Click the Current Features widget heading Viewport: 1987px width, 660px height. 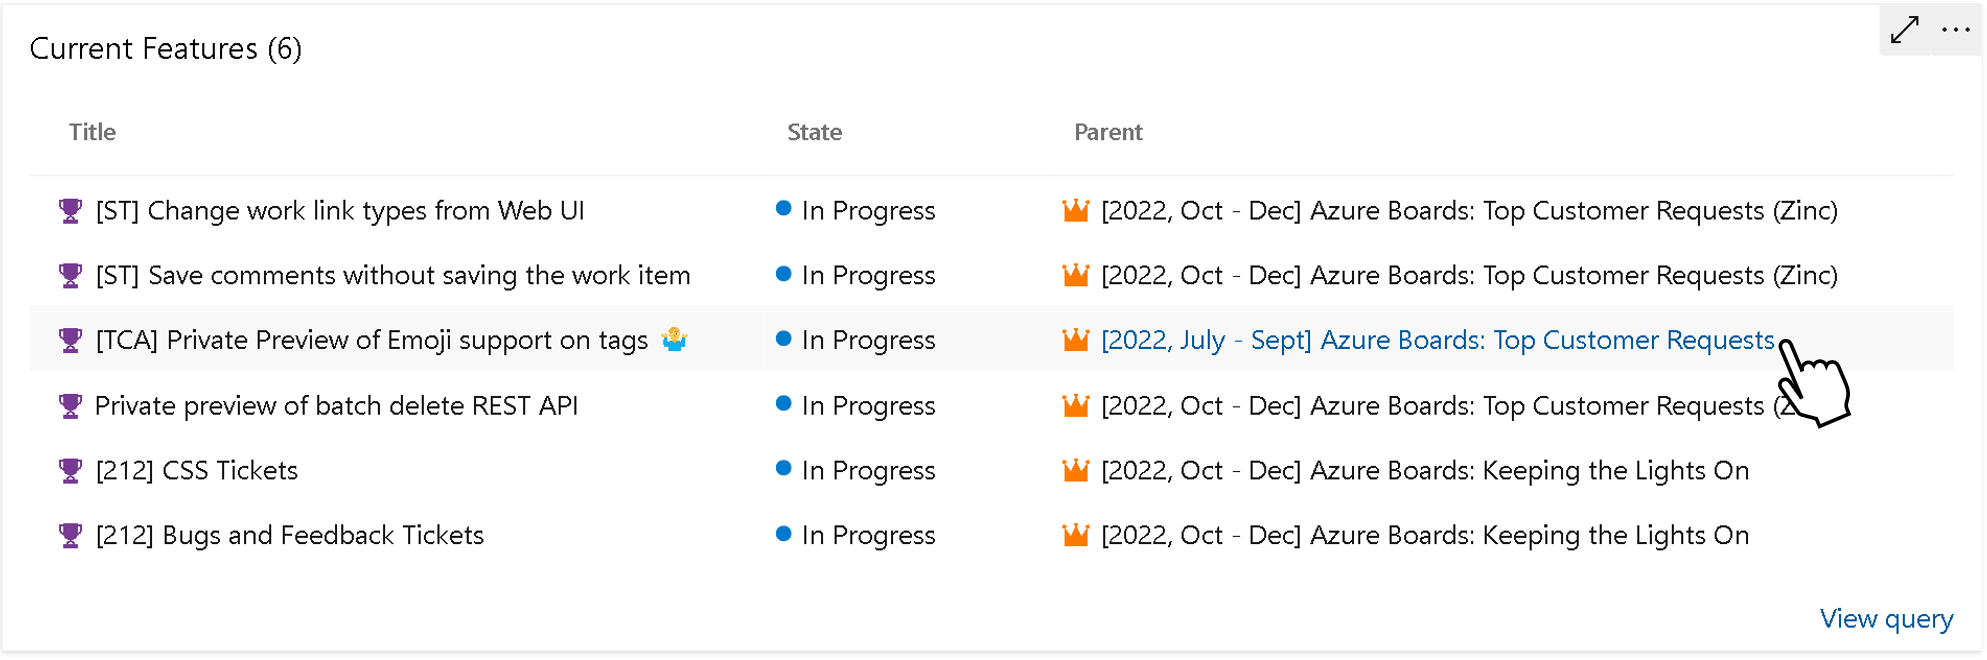tap(165, 48)
